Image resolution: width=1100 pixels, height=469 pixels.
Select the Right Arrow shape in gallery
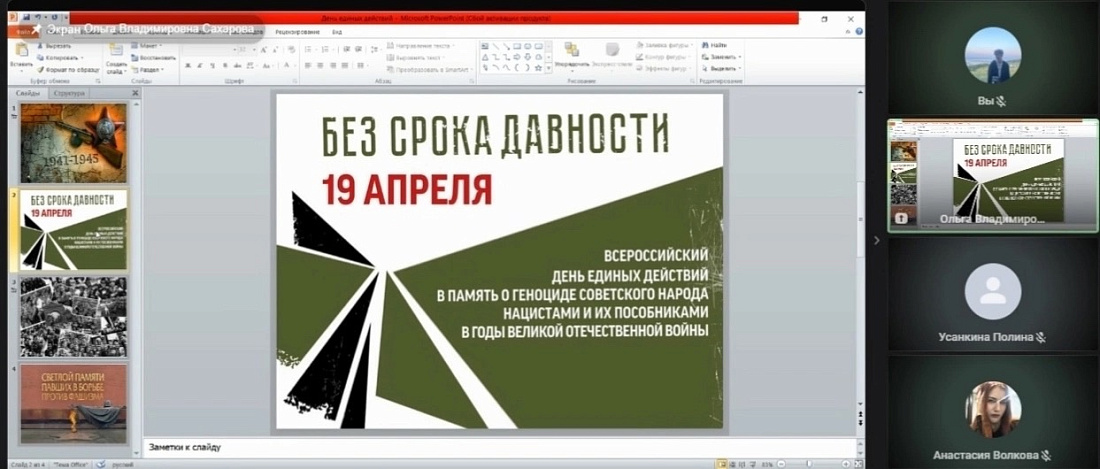pos(517,57)
